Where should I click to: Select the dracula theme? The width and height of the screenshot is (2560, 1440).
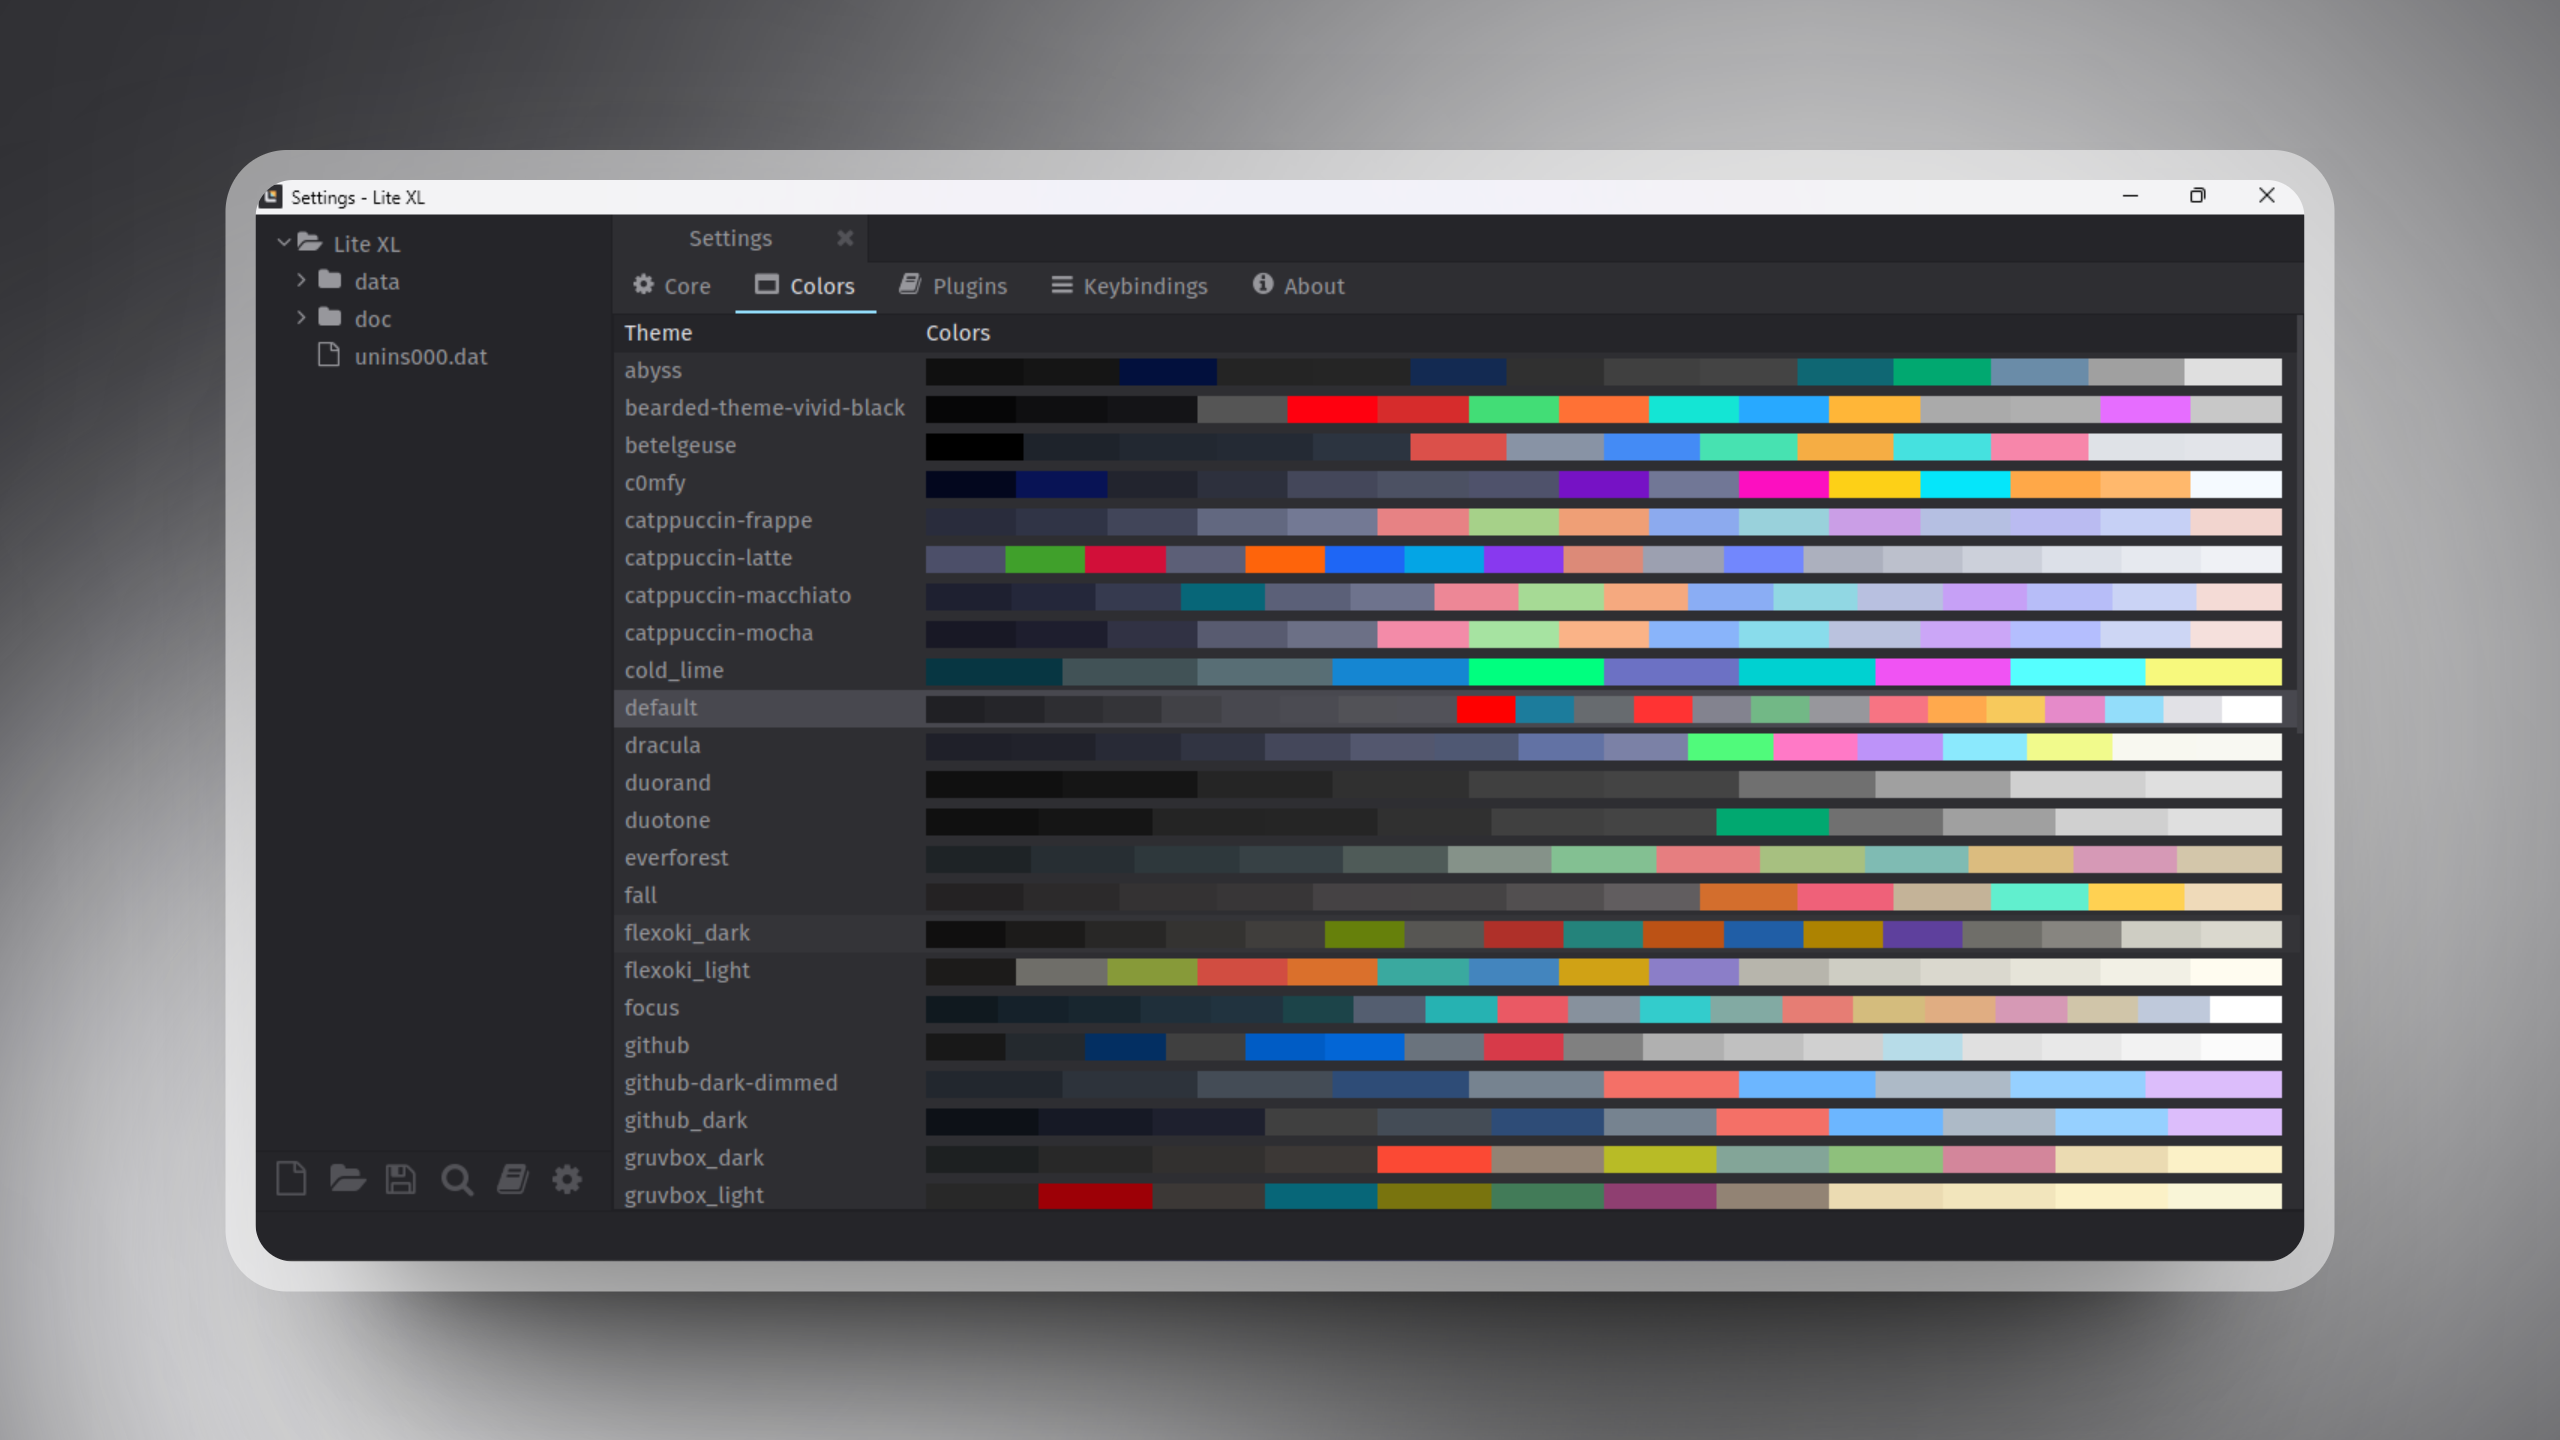662,746
